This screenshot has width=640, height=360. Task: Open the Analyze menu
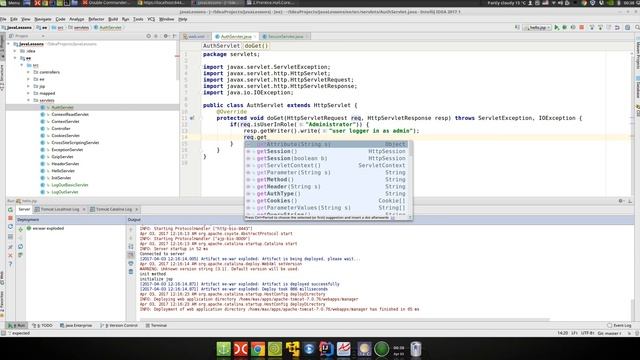coord(76,19)
